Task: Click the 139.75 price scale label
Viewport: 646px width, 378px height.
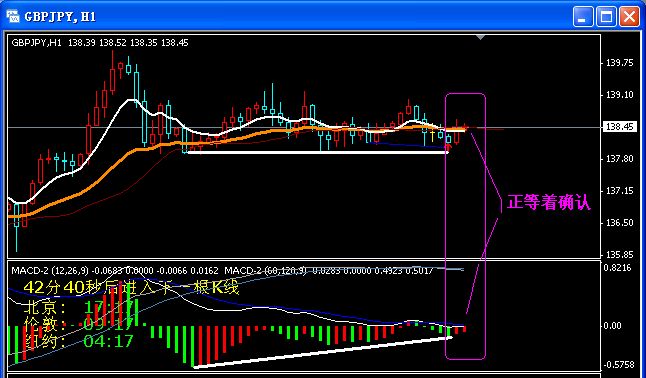Action: pyautogui.click(x=620, y=63)
